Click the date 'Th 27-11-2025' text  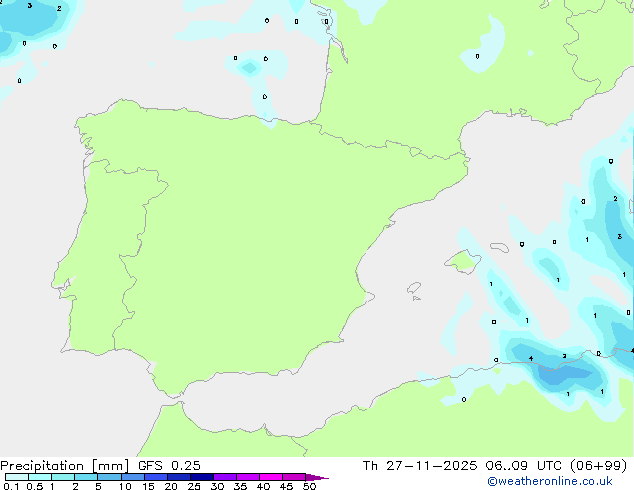pyautogui.click(x=420, y=466)
